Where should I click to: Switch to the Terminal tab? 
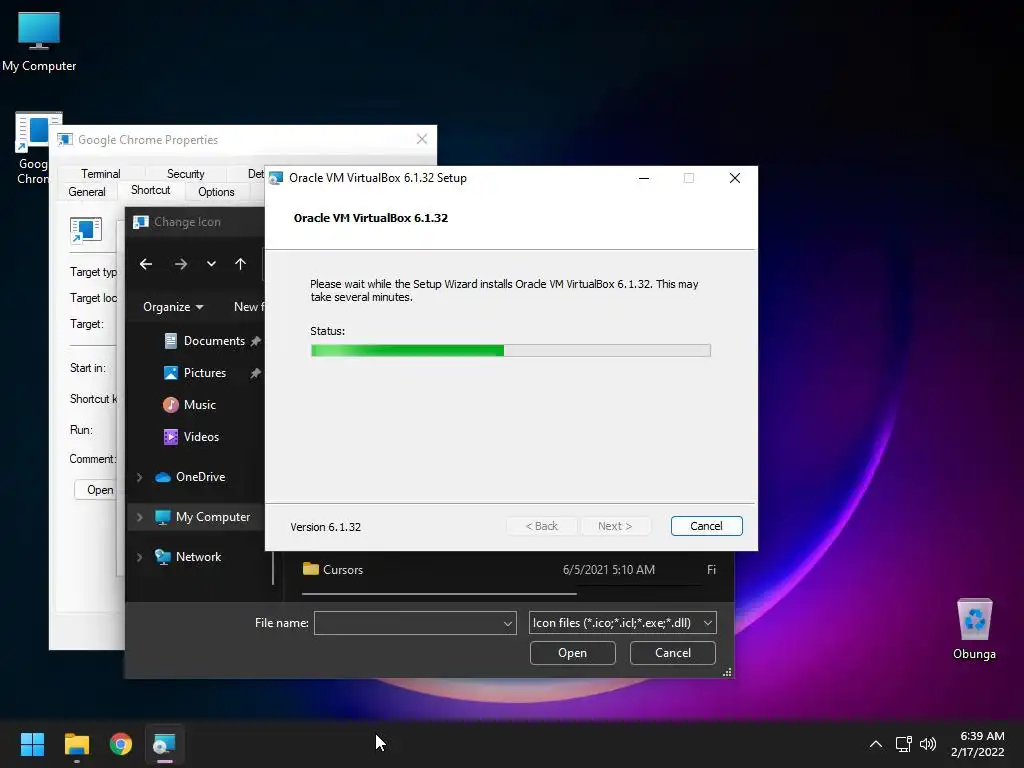[101, 174]
